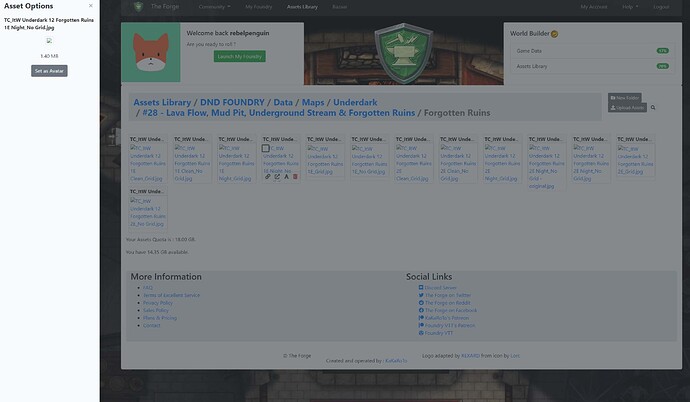This screenshot has height=402, width=690.
Task: Click Logout in the navbar
Action: point(661,7)
